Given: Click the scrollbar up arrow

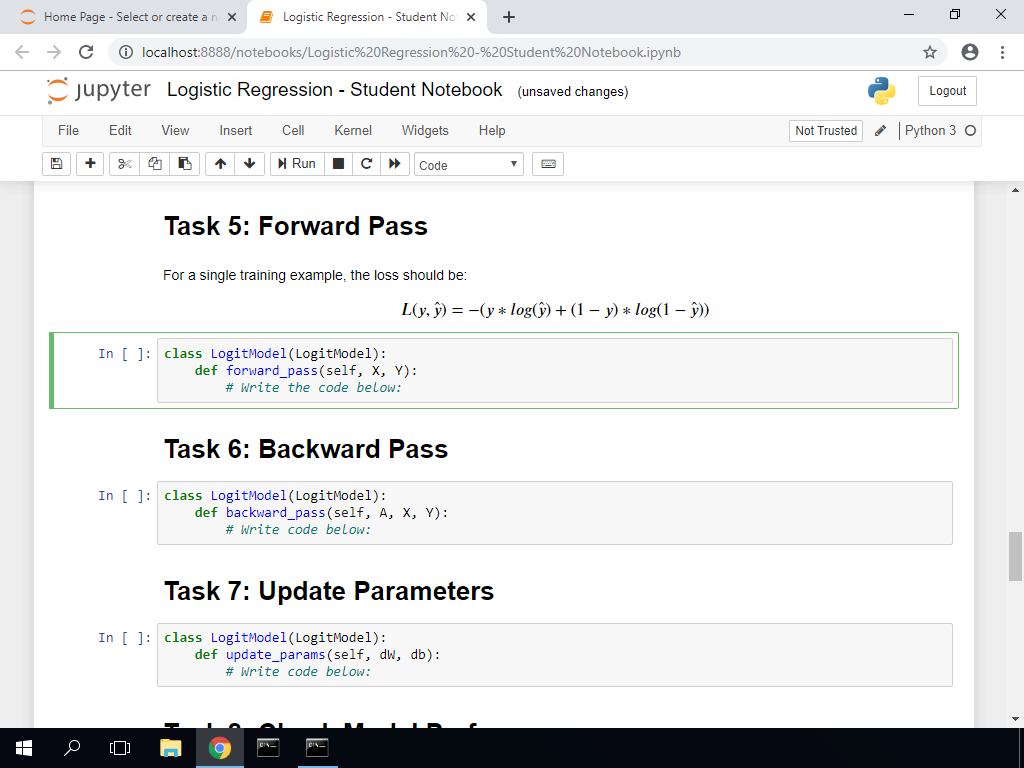Looking at the screenshot, I should pyautogui.click(x=1015, y=190).
